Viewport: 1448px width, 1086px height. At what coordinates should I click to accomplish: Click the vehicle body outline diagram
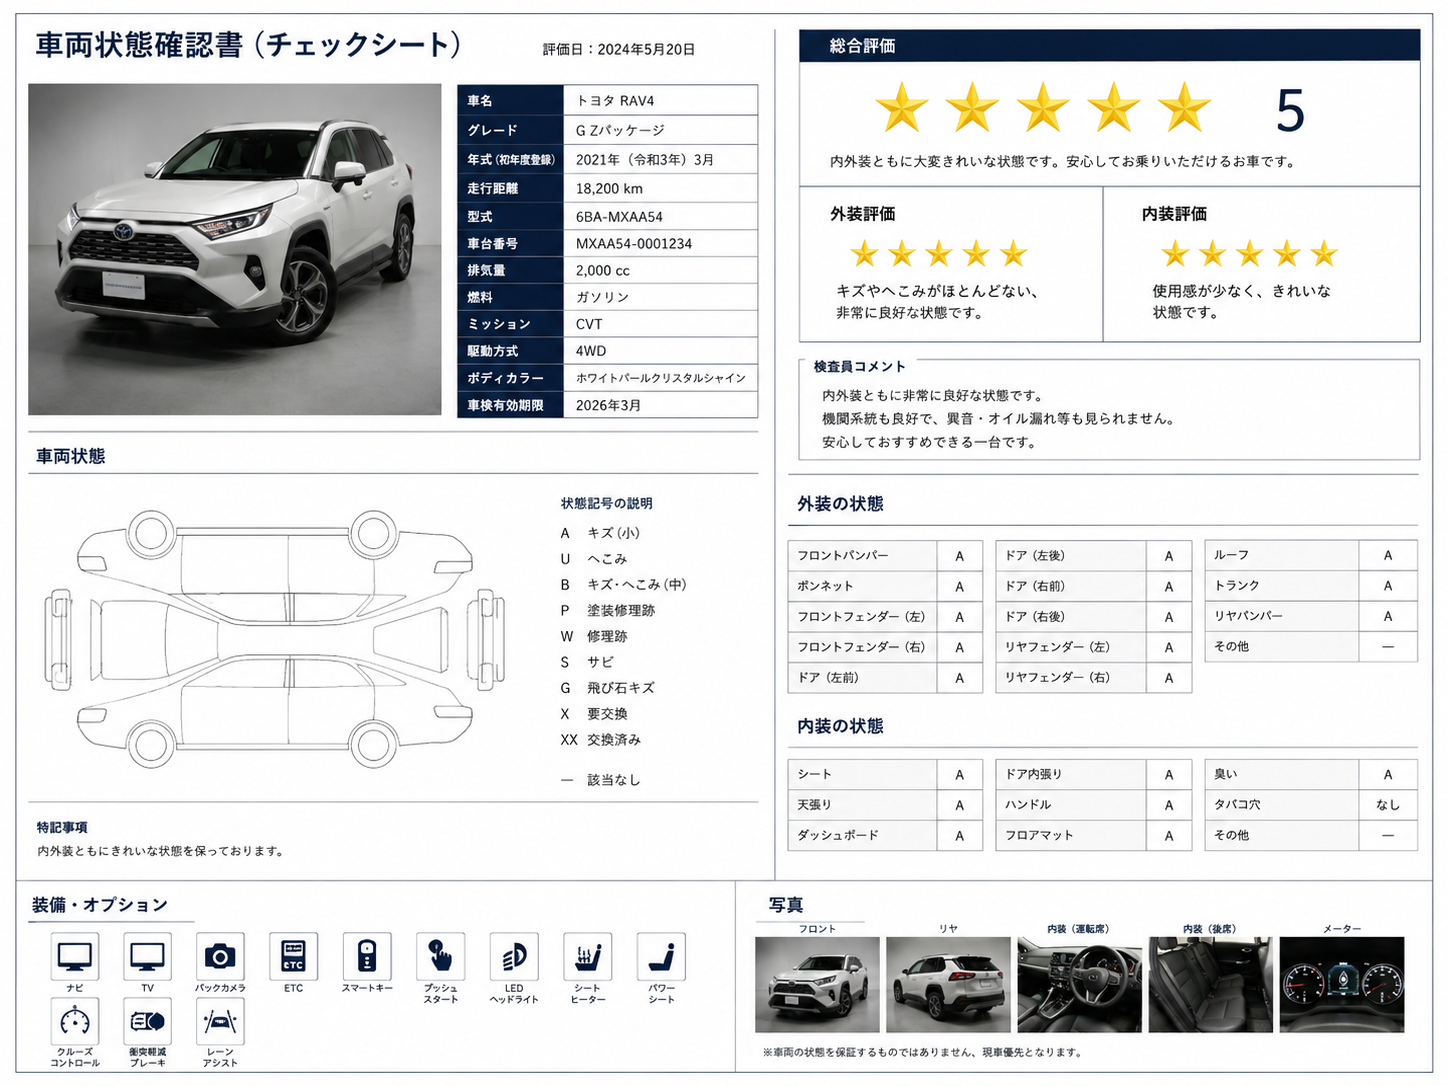coord(275,639)
